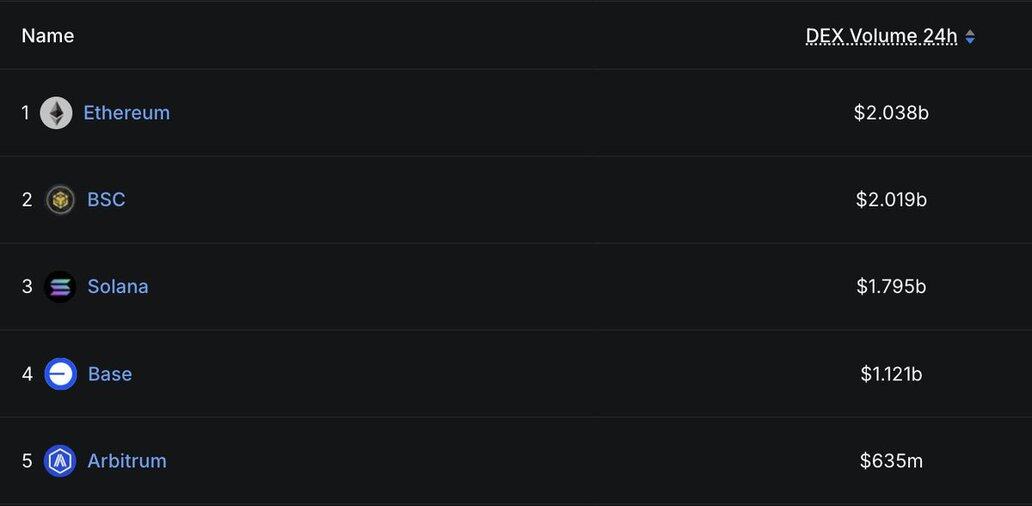Select Solana's $1.795b volume value
The image size is (1032, 506).
coord(891,287)
